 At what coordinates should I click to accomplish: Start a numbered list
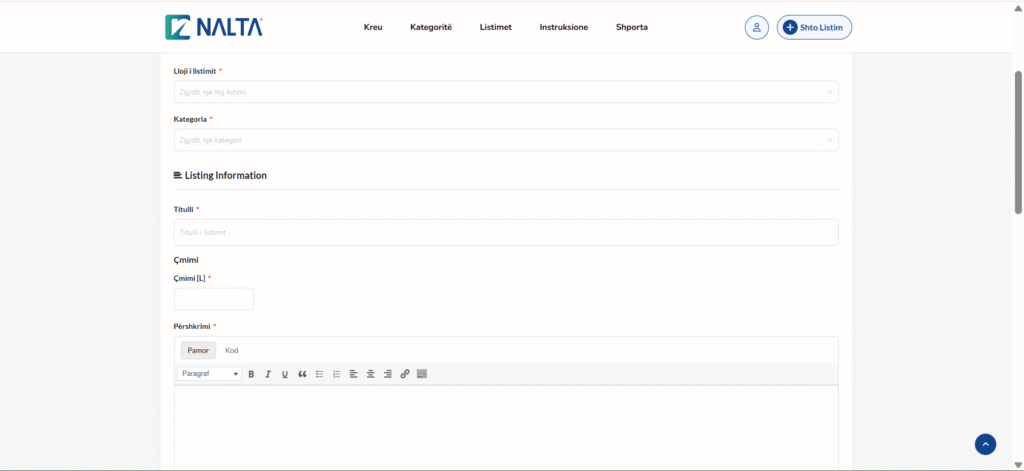337,374
